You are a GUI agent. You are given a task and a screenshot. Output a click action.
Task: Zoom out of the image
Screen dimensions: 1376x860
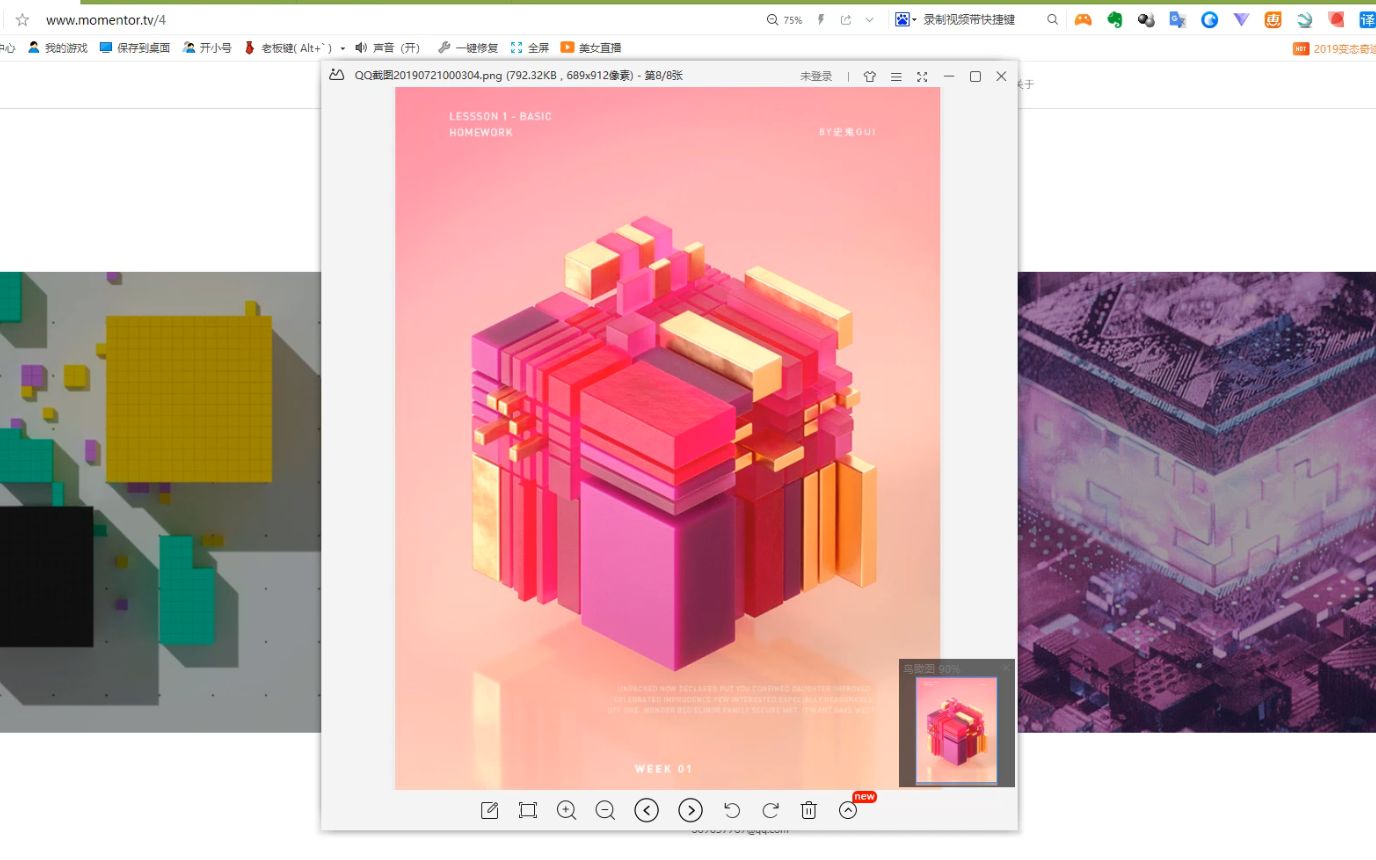coord(605,810)
